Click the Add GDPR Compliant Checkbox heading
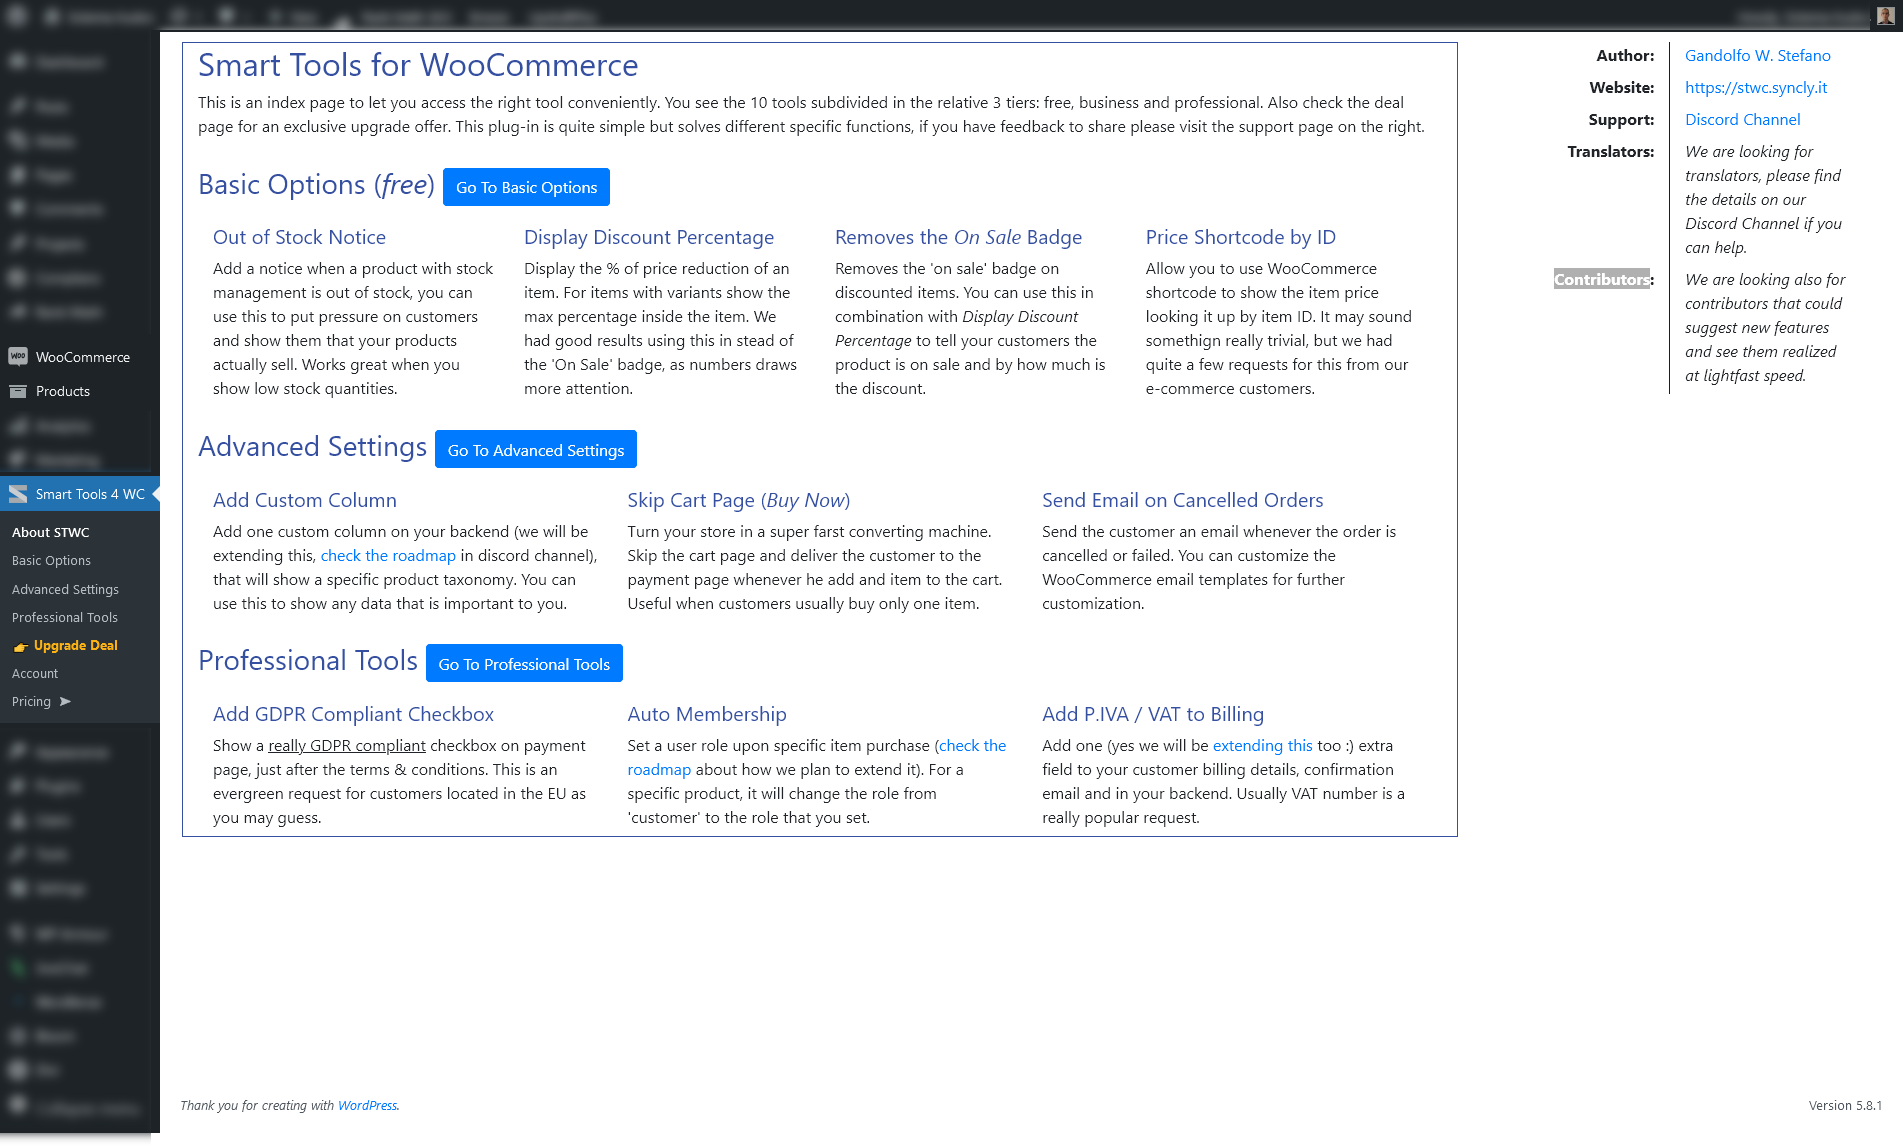 353,715
